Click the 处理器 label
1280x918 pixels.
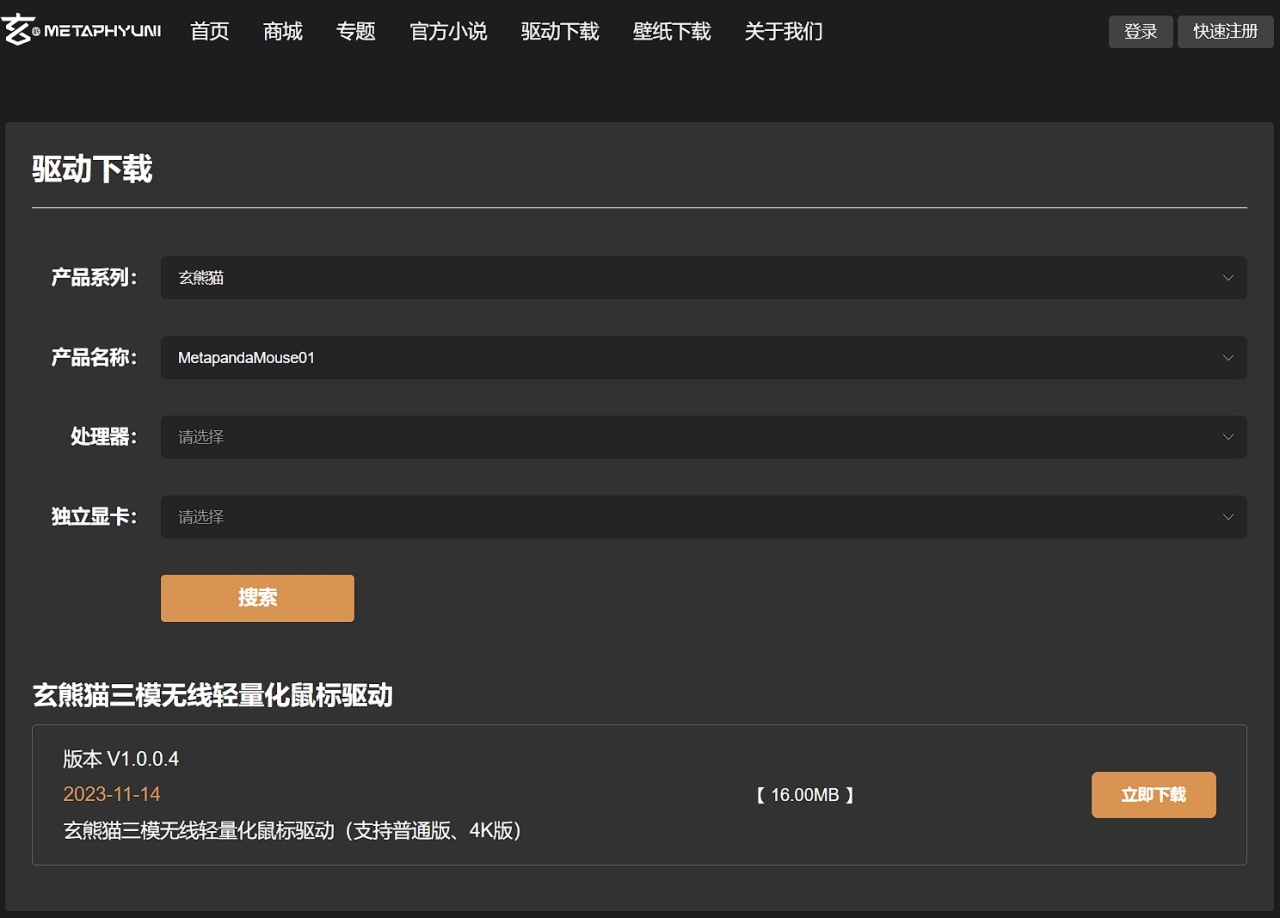tap(104, 437)
